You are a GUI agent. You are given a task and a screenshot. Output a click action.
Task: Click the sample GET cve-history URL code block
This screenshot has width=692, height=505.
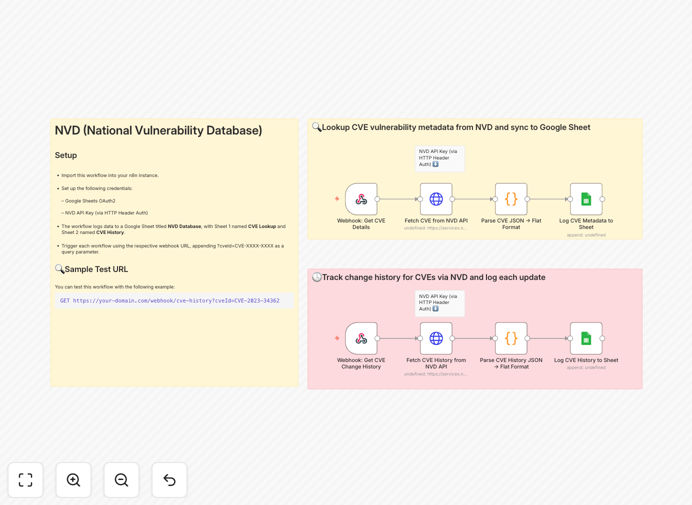tap(174, 301)
